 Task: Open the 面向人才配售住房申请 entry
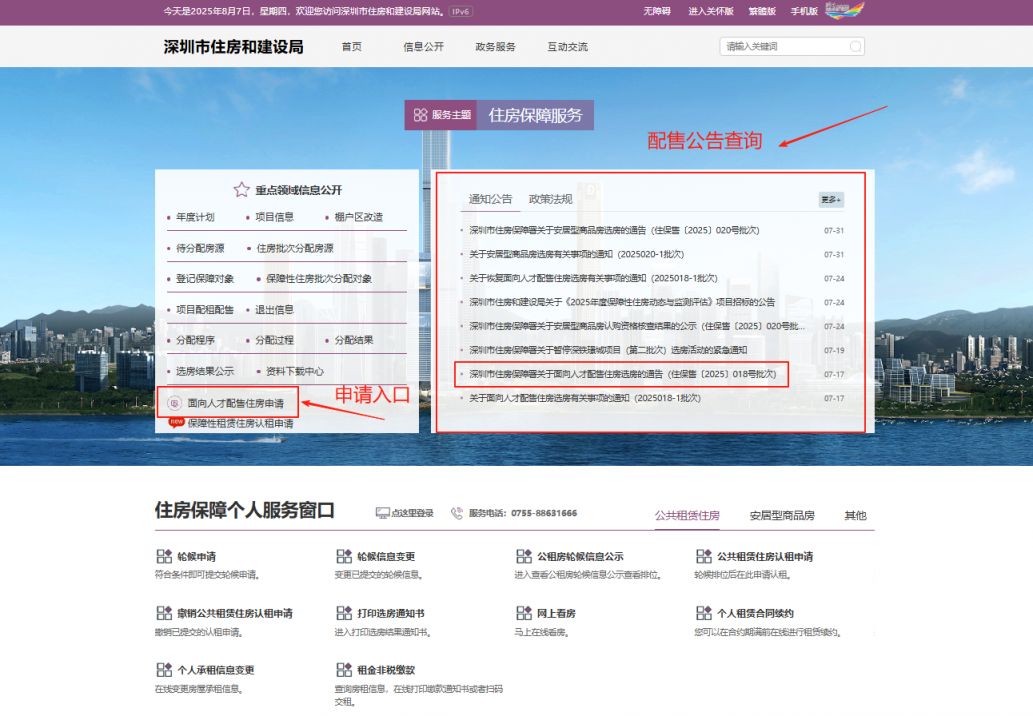[235, 402]
